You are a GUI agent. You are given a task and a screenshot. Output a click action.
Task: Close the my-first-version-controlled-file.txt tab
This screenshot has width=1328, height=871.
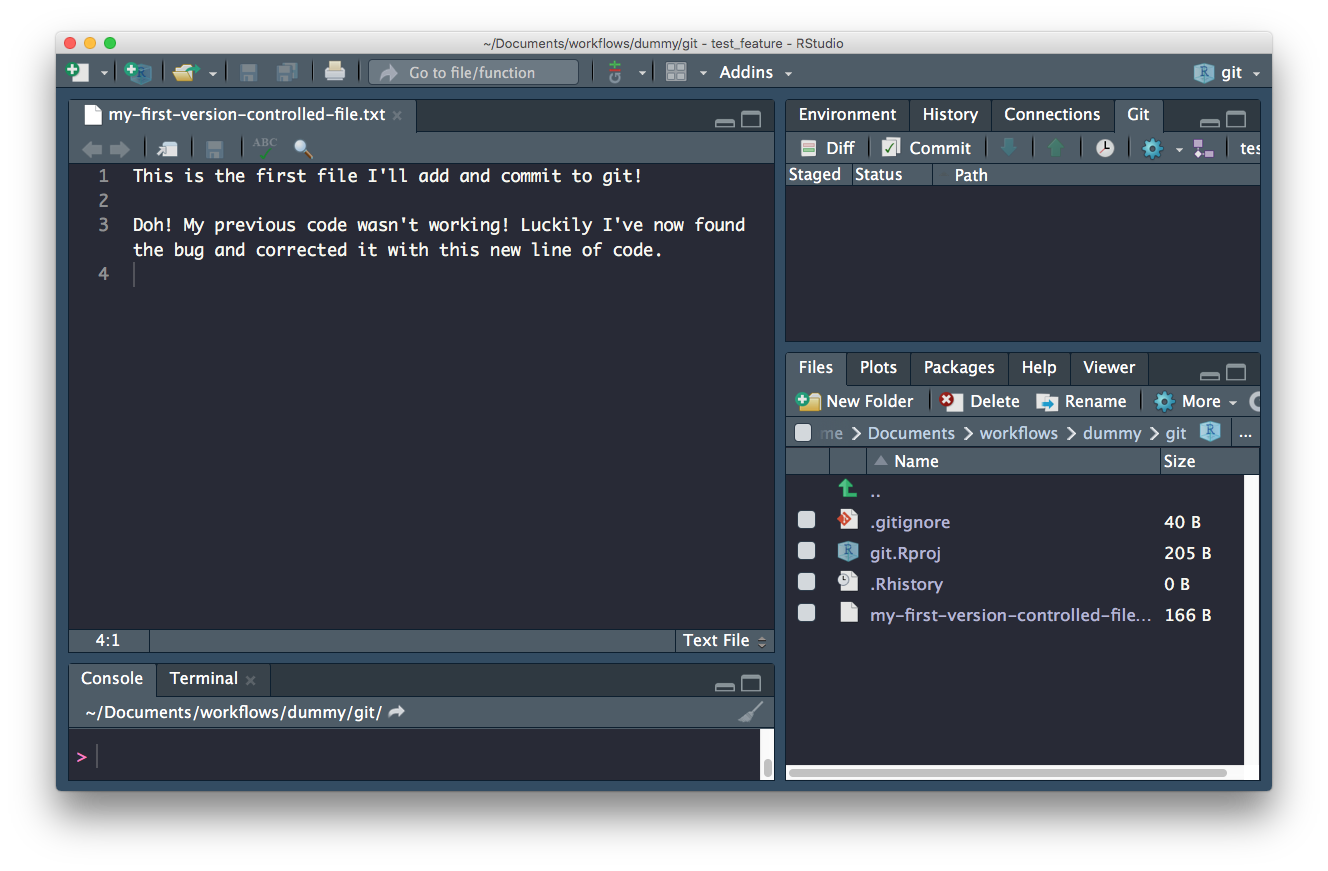[397, 116]
